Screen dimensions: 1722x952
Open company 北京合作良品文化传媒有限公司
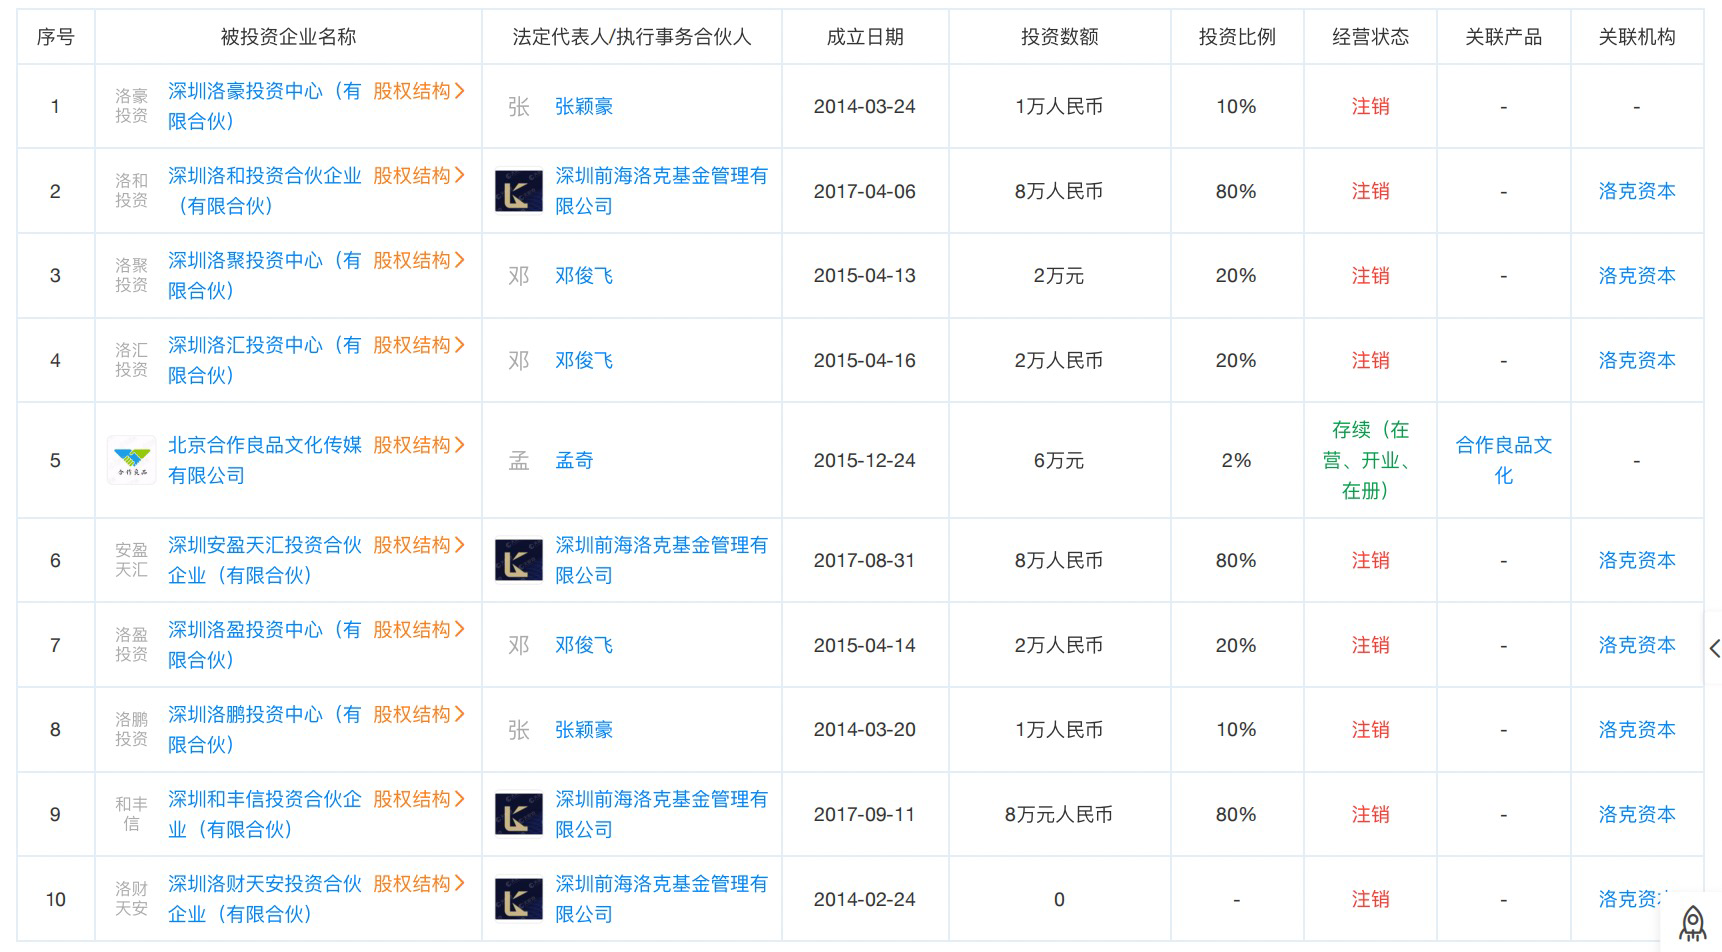click(x=265, y=460)
